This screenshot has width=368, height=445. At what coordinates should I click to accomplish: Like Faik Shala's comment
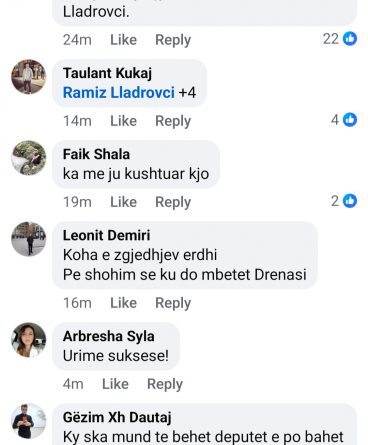coord(123,202)
